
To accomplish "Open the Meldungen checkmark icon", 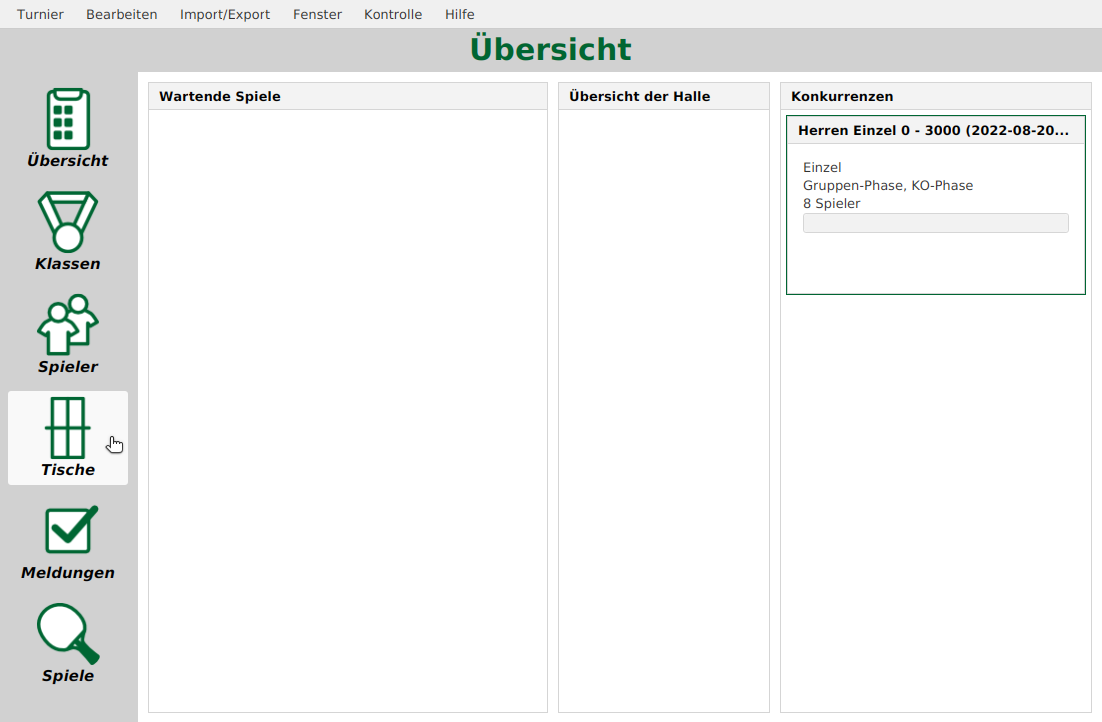I will 67,541.
